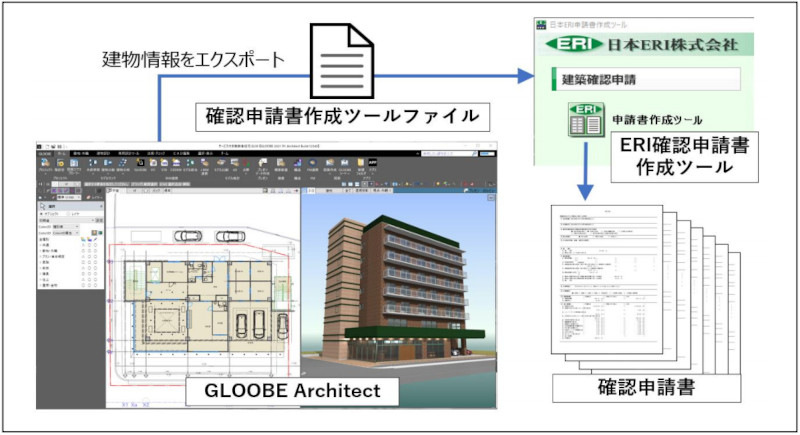Screen dimensions: 800x435
Task: Open the CAD編集 ribbon tab
Action: (181, 153)
